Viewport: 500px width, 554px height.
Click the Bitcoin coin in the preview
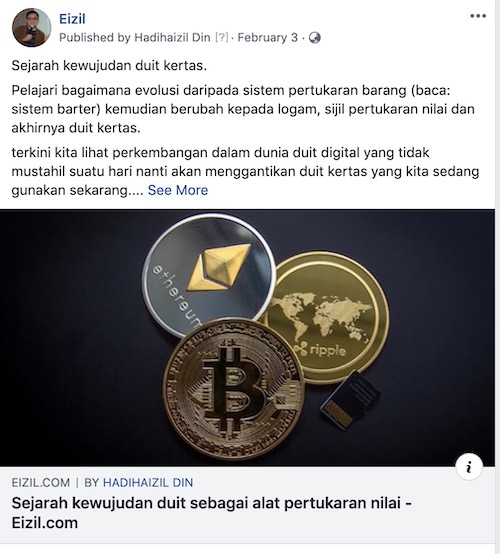234,389
